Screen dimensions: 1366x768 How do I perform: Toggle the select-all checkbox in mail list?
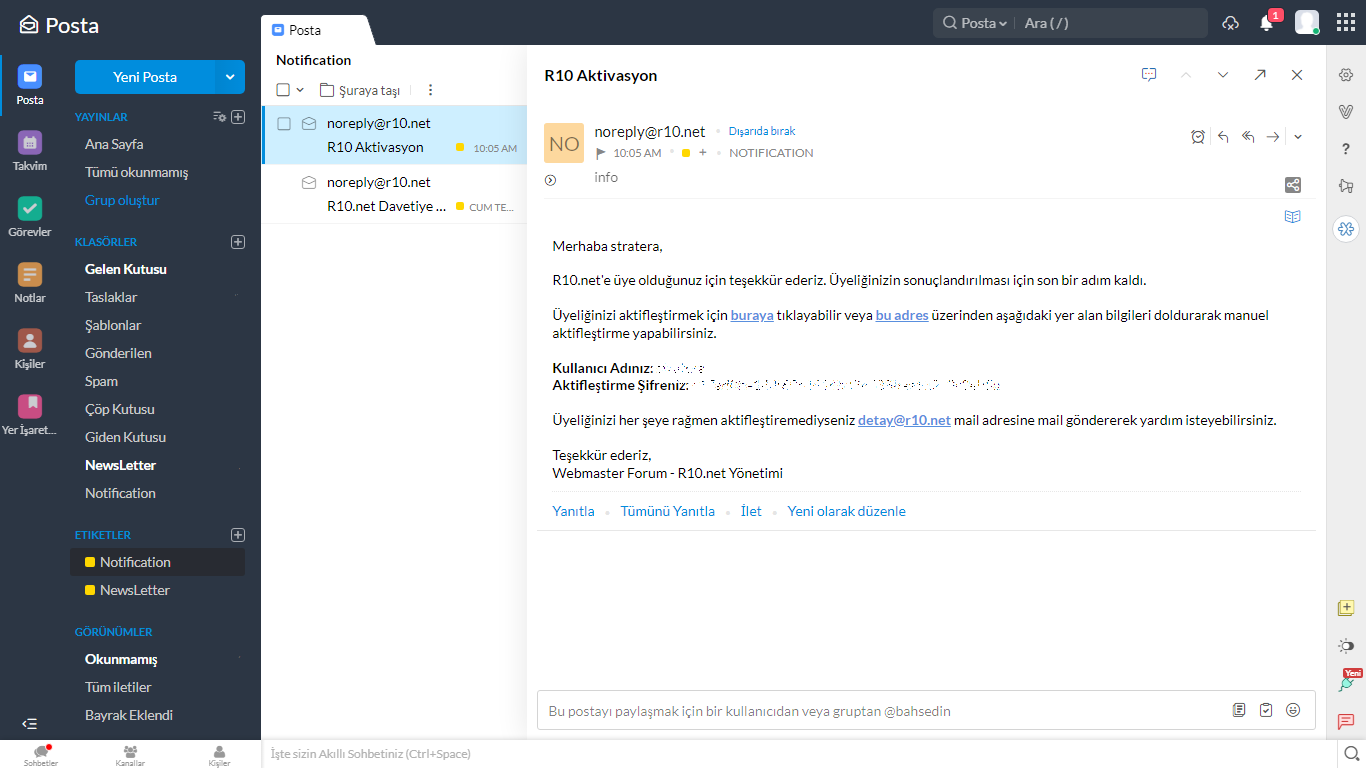[283, 90]
